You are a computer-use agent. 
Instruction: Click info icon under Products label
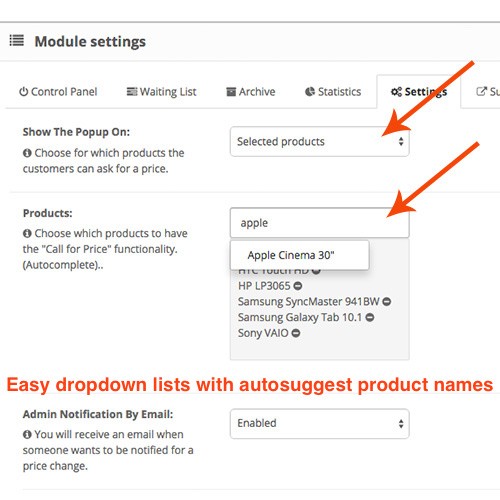(27, 233)
